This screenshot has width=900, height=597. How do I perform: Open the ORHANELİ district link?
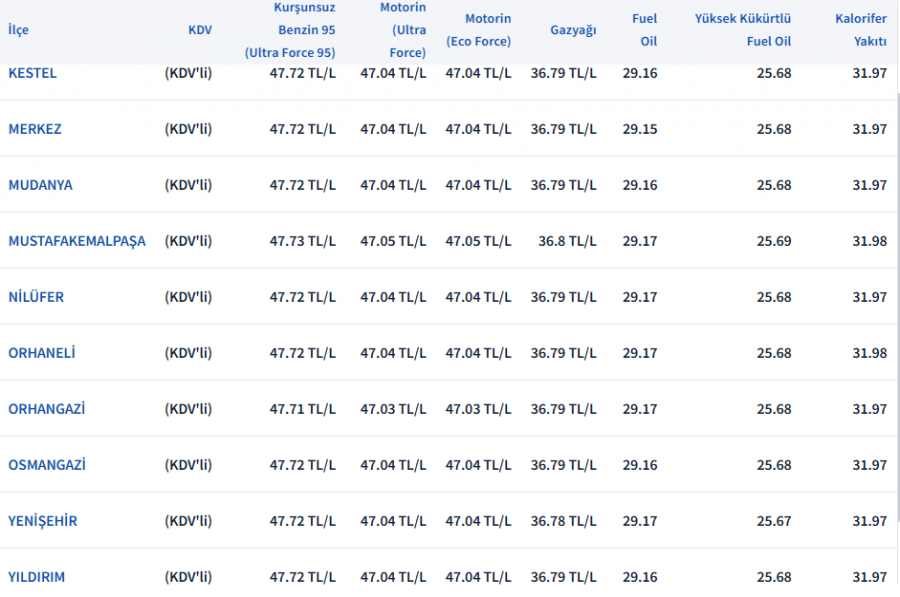tap(41, 352)
